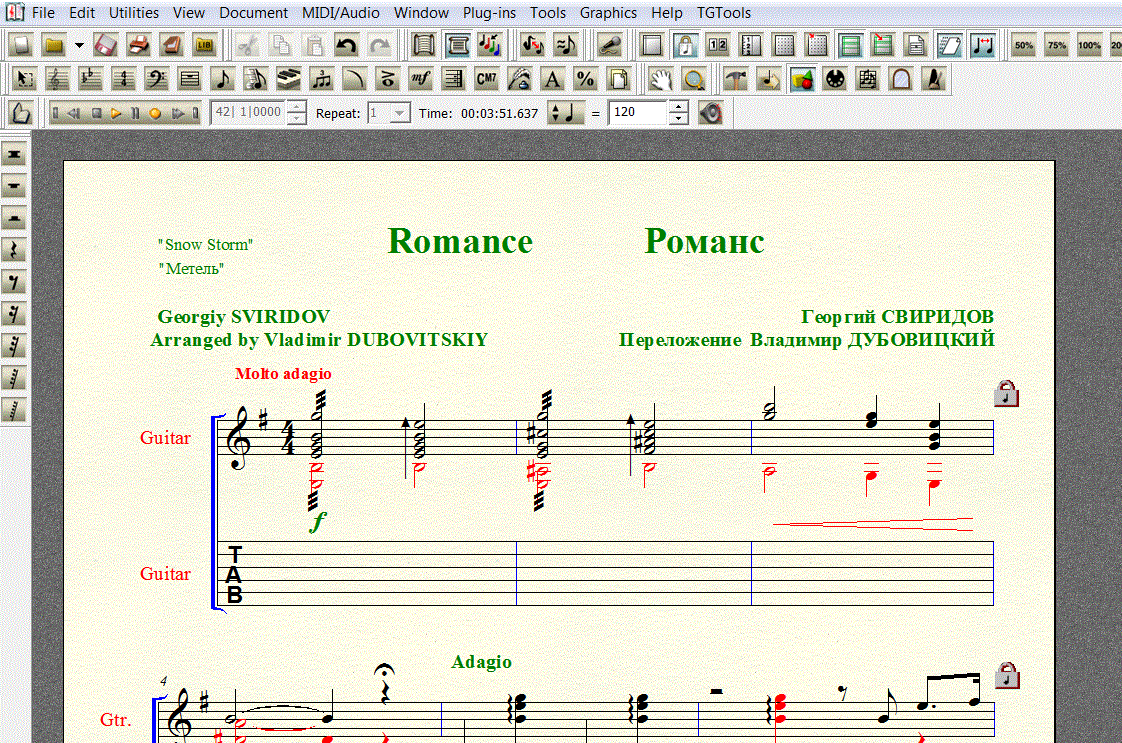Viewport: 1122px width, 743px height.
Task: Open the Utilities menu
Action: pyautogui.click(x=134, y=13)
